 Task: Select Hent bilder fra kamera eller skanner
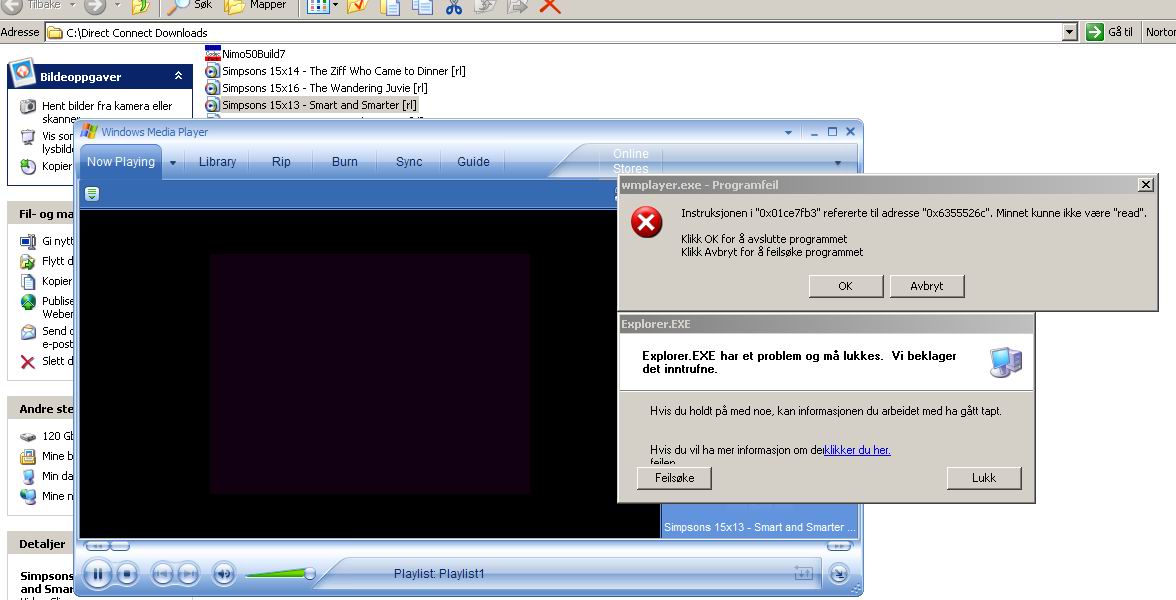pyautogui.click(x=107, y=112)
